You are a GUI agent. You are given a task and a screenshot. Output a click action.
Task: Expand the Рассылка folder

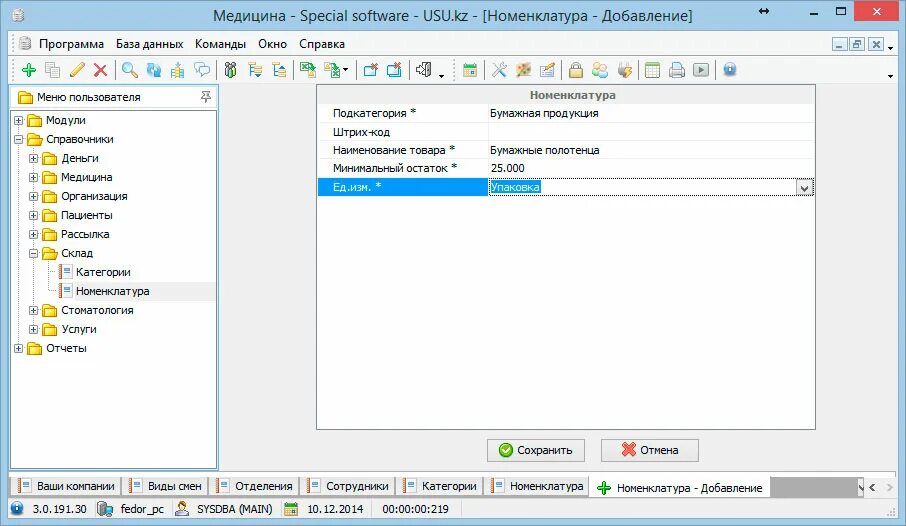(x=34, y=235)
